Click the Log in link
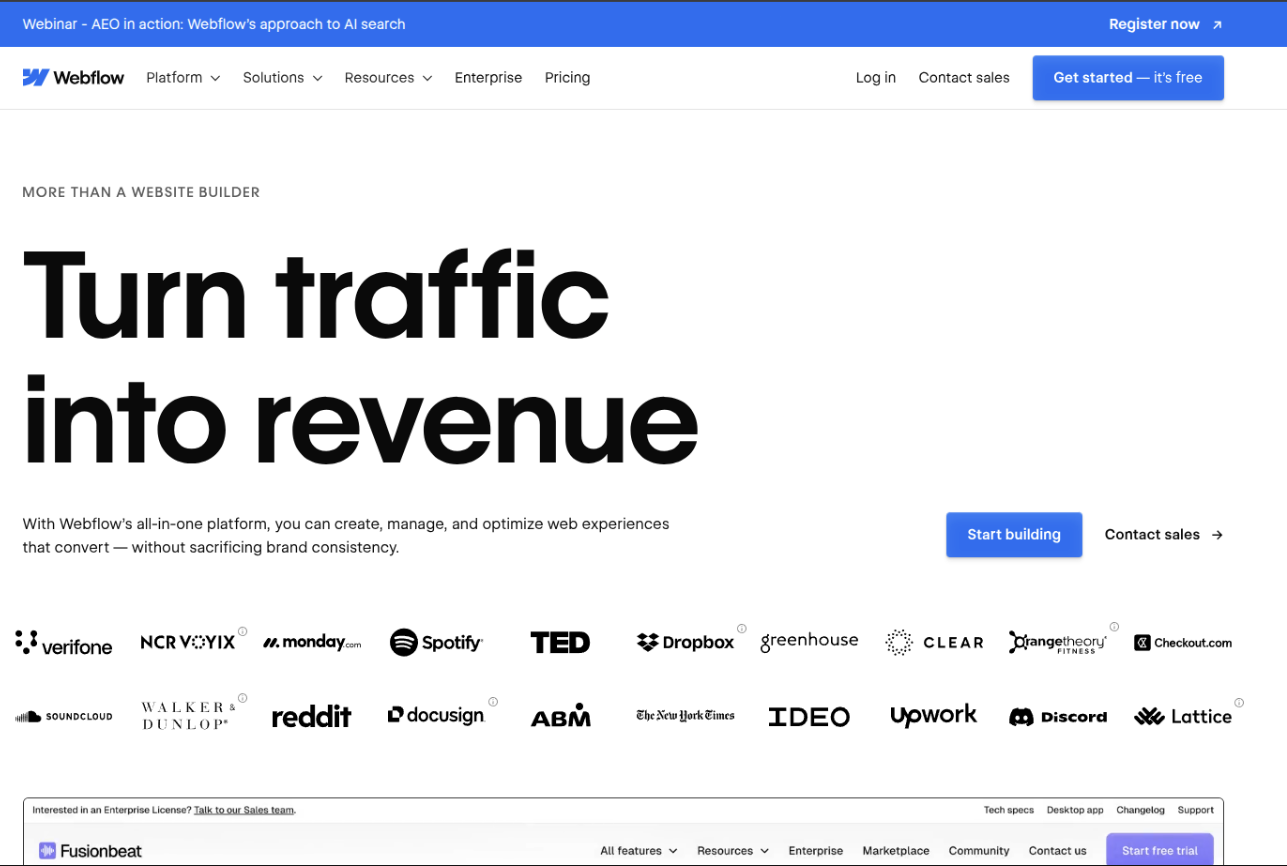The height and width of the screenshot is (866, 1287). point(876,78)
